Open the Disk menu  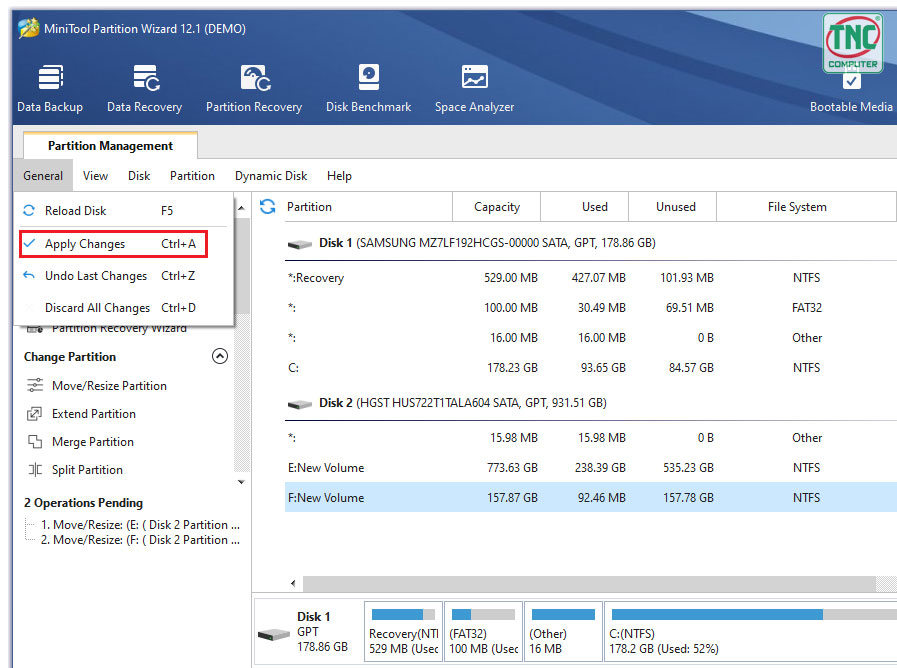pos(139,176)
